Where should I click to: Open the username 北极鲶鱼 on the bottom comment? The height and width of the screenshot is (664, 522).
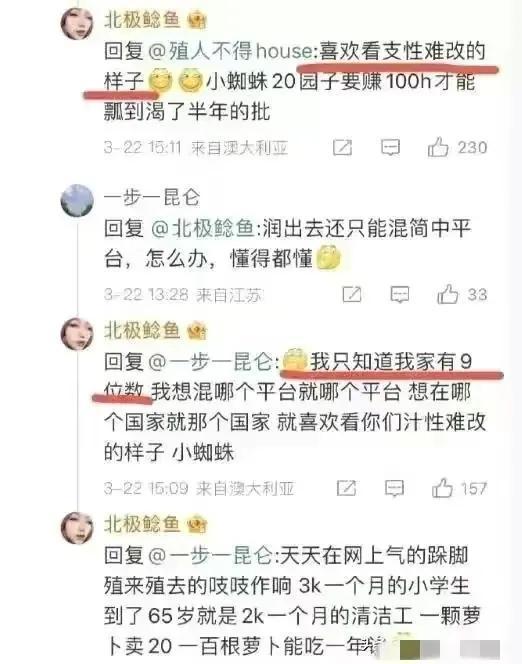pos(142,525)
